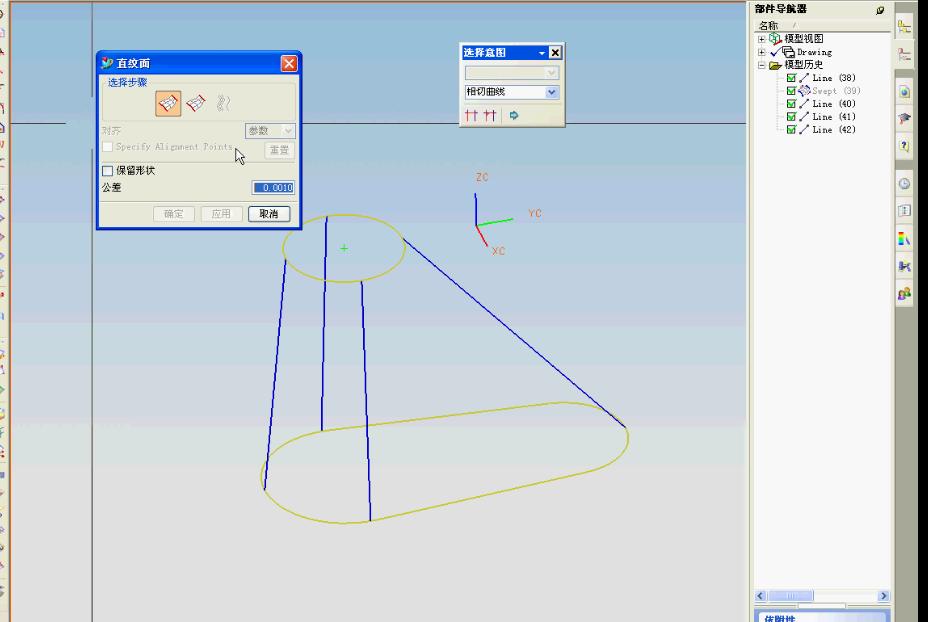Toggle the Specify Alignment Points checkbox
Viewport: 928px width, 622px height.
click(x=107, y=147)
